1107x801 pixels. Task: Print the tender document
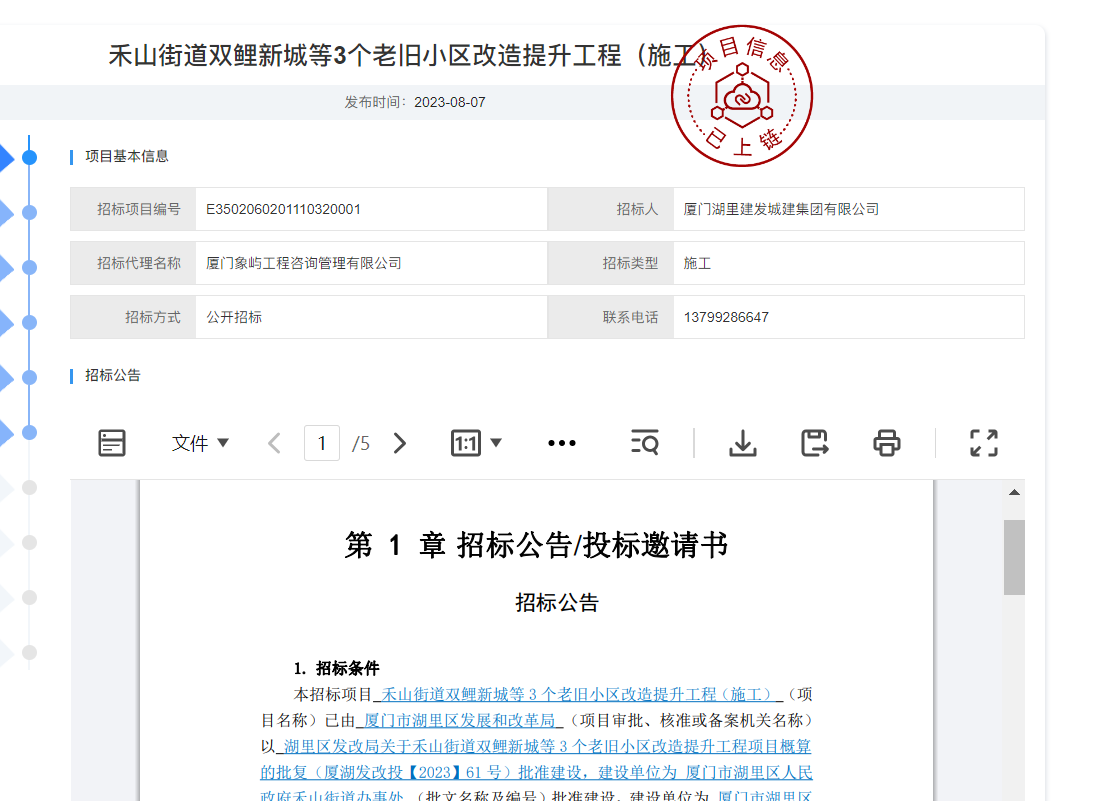coord(887,443)
